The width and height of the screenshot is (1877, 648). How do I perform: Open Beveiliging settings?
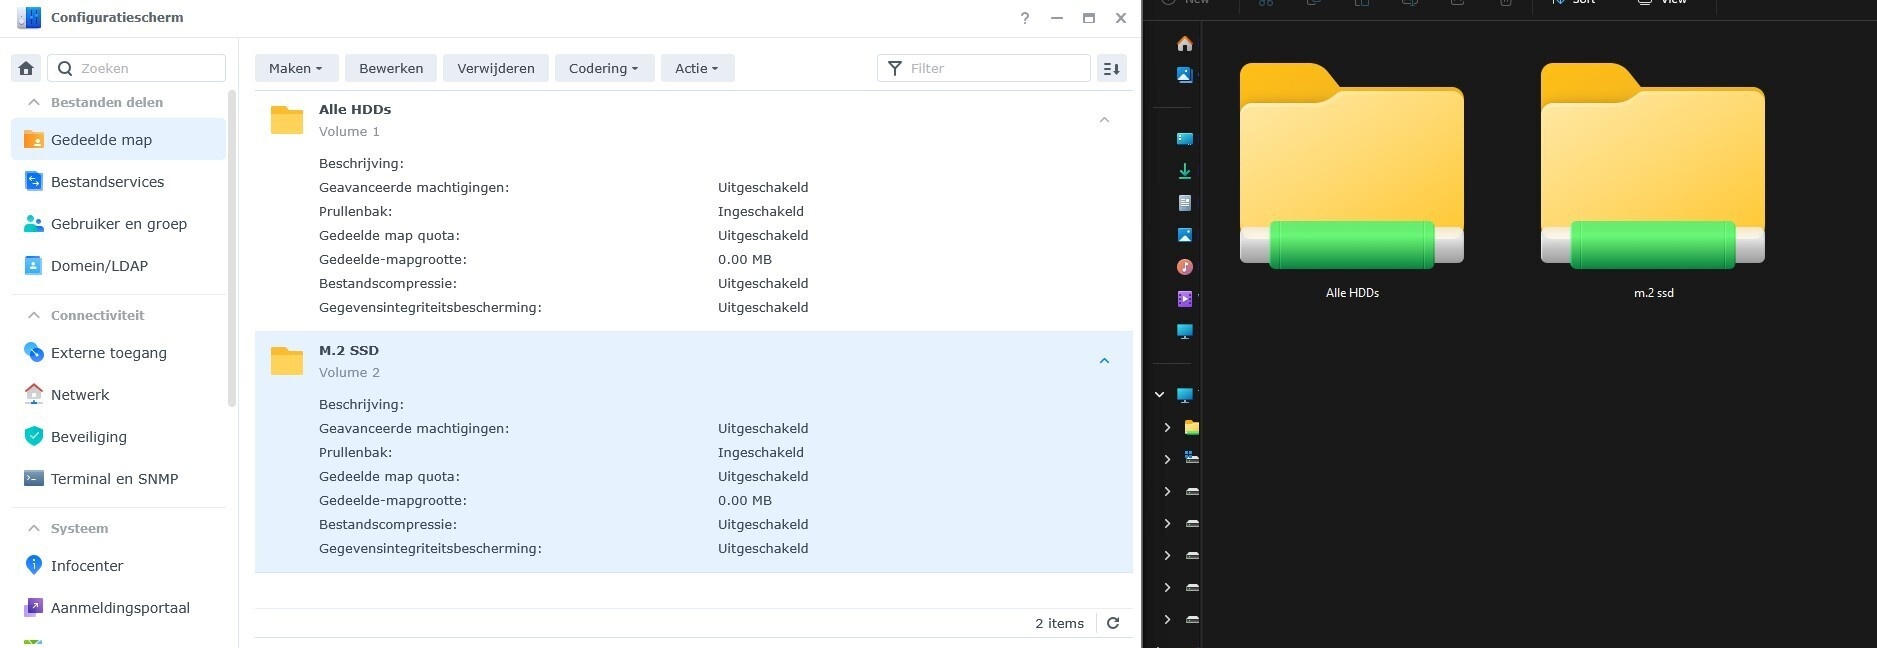click(x=118, y=437)
